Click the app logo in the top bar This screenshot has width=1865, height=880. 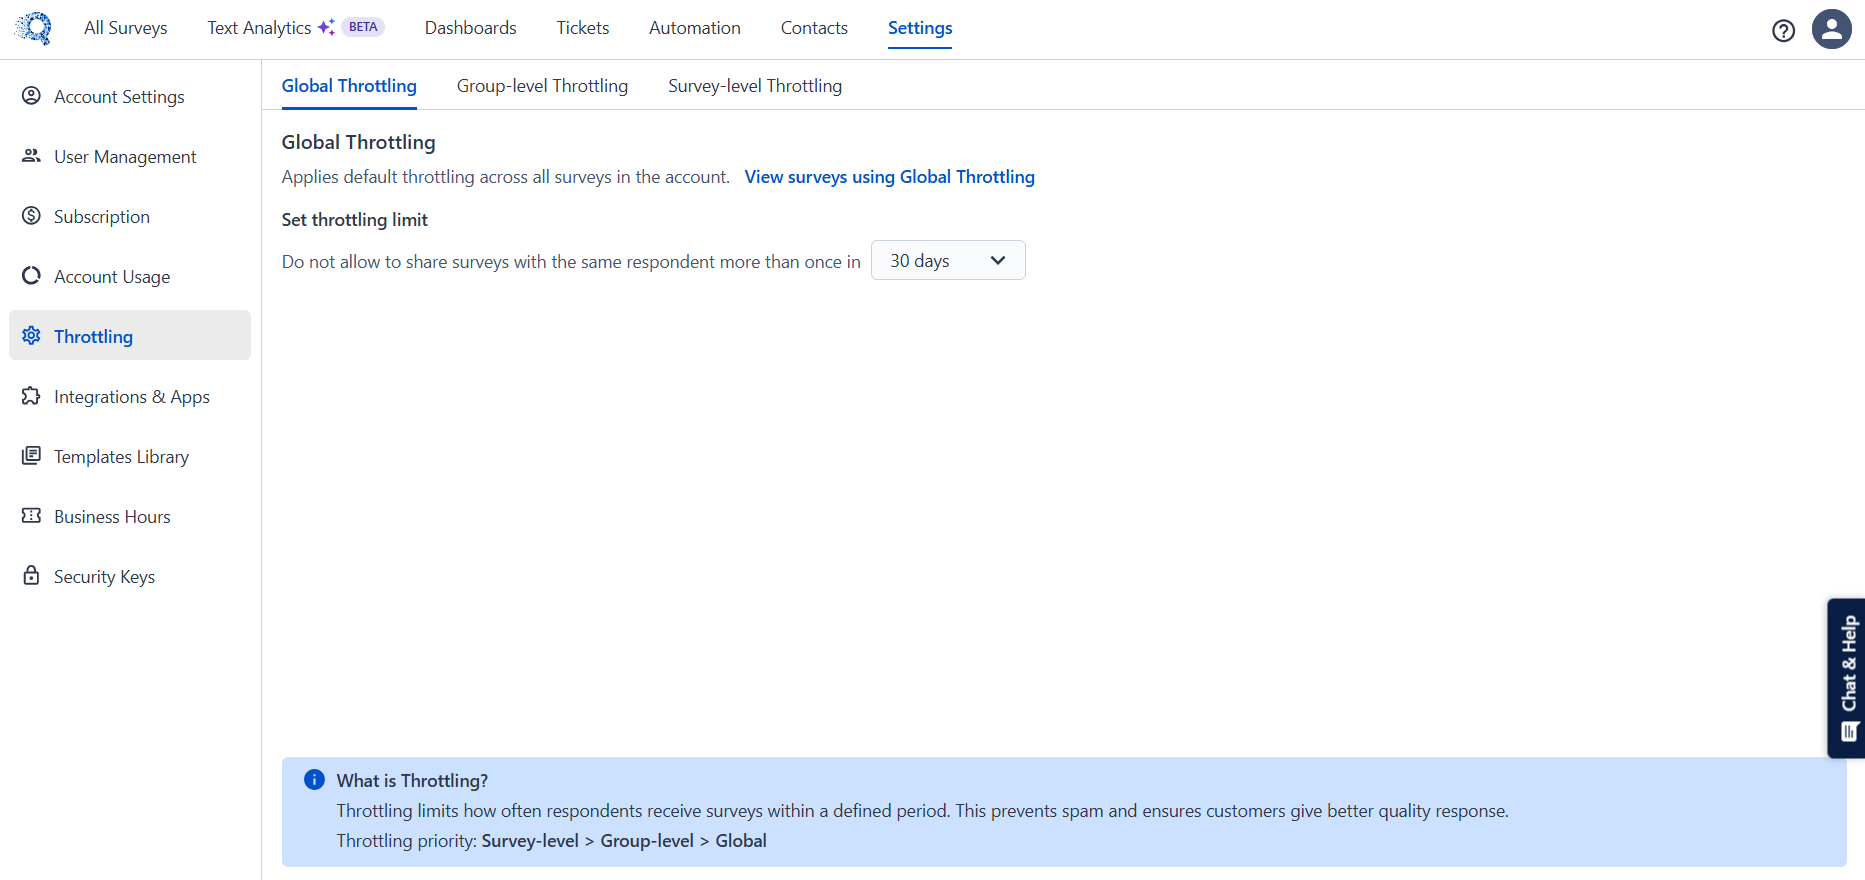(x=34, y=28)
